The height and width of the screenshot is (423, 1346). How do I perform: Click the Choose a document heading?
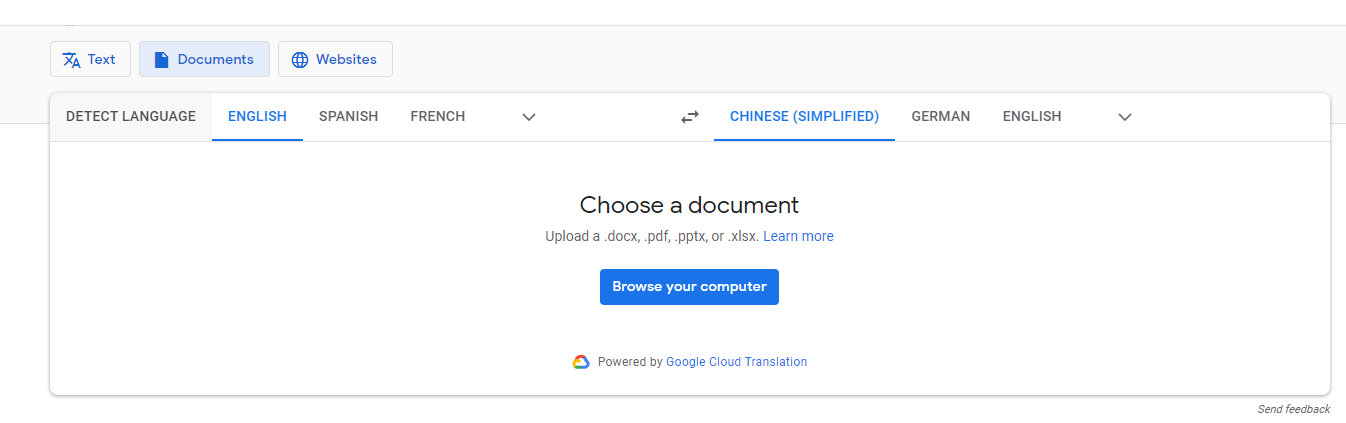689,205
